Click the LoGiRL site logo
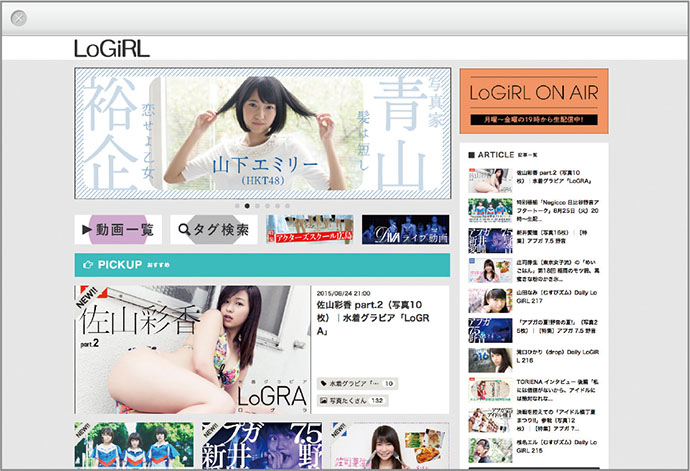The image size is (690, 471). 112,48
